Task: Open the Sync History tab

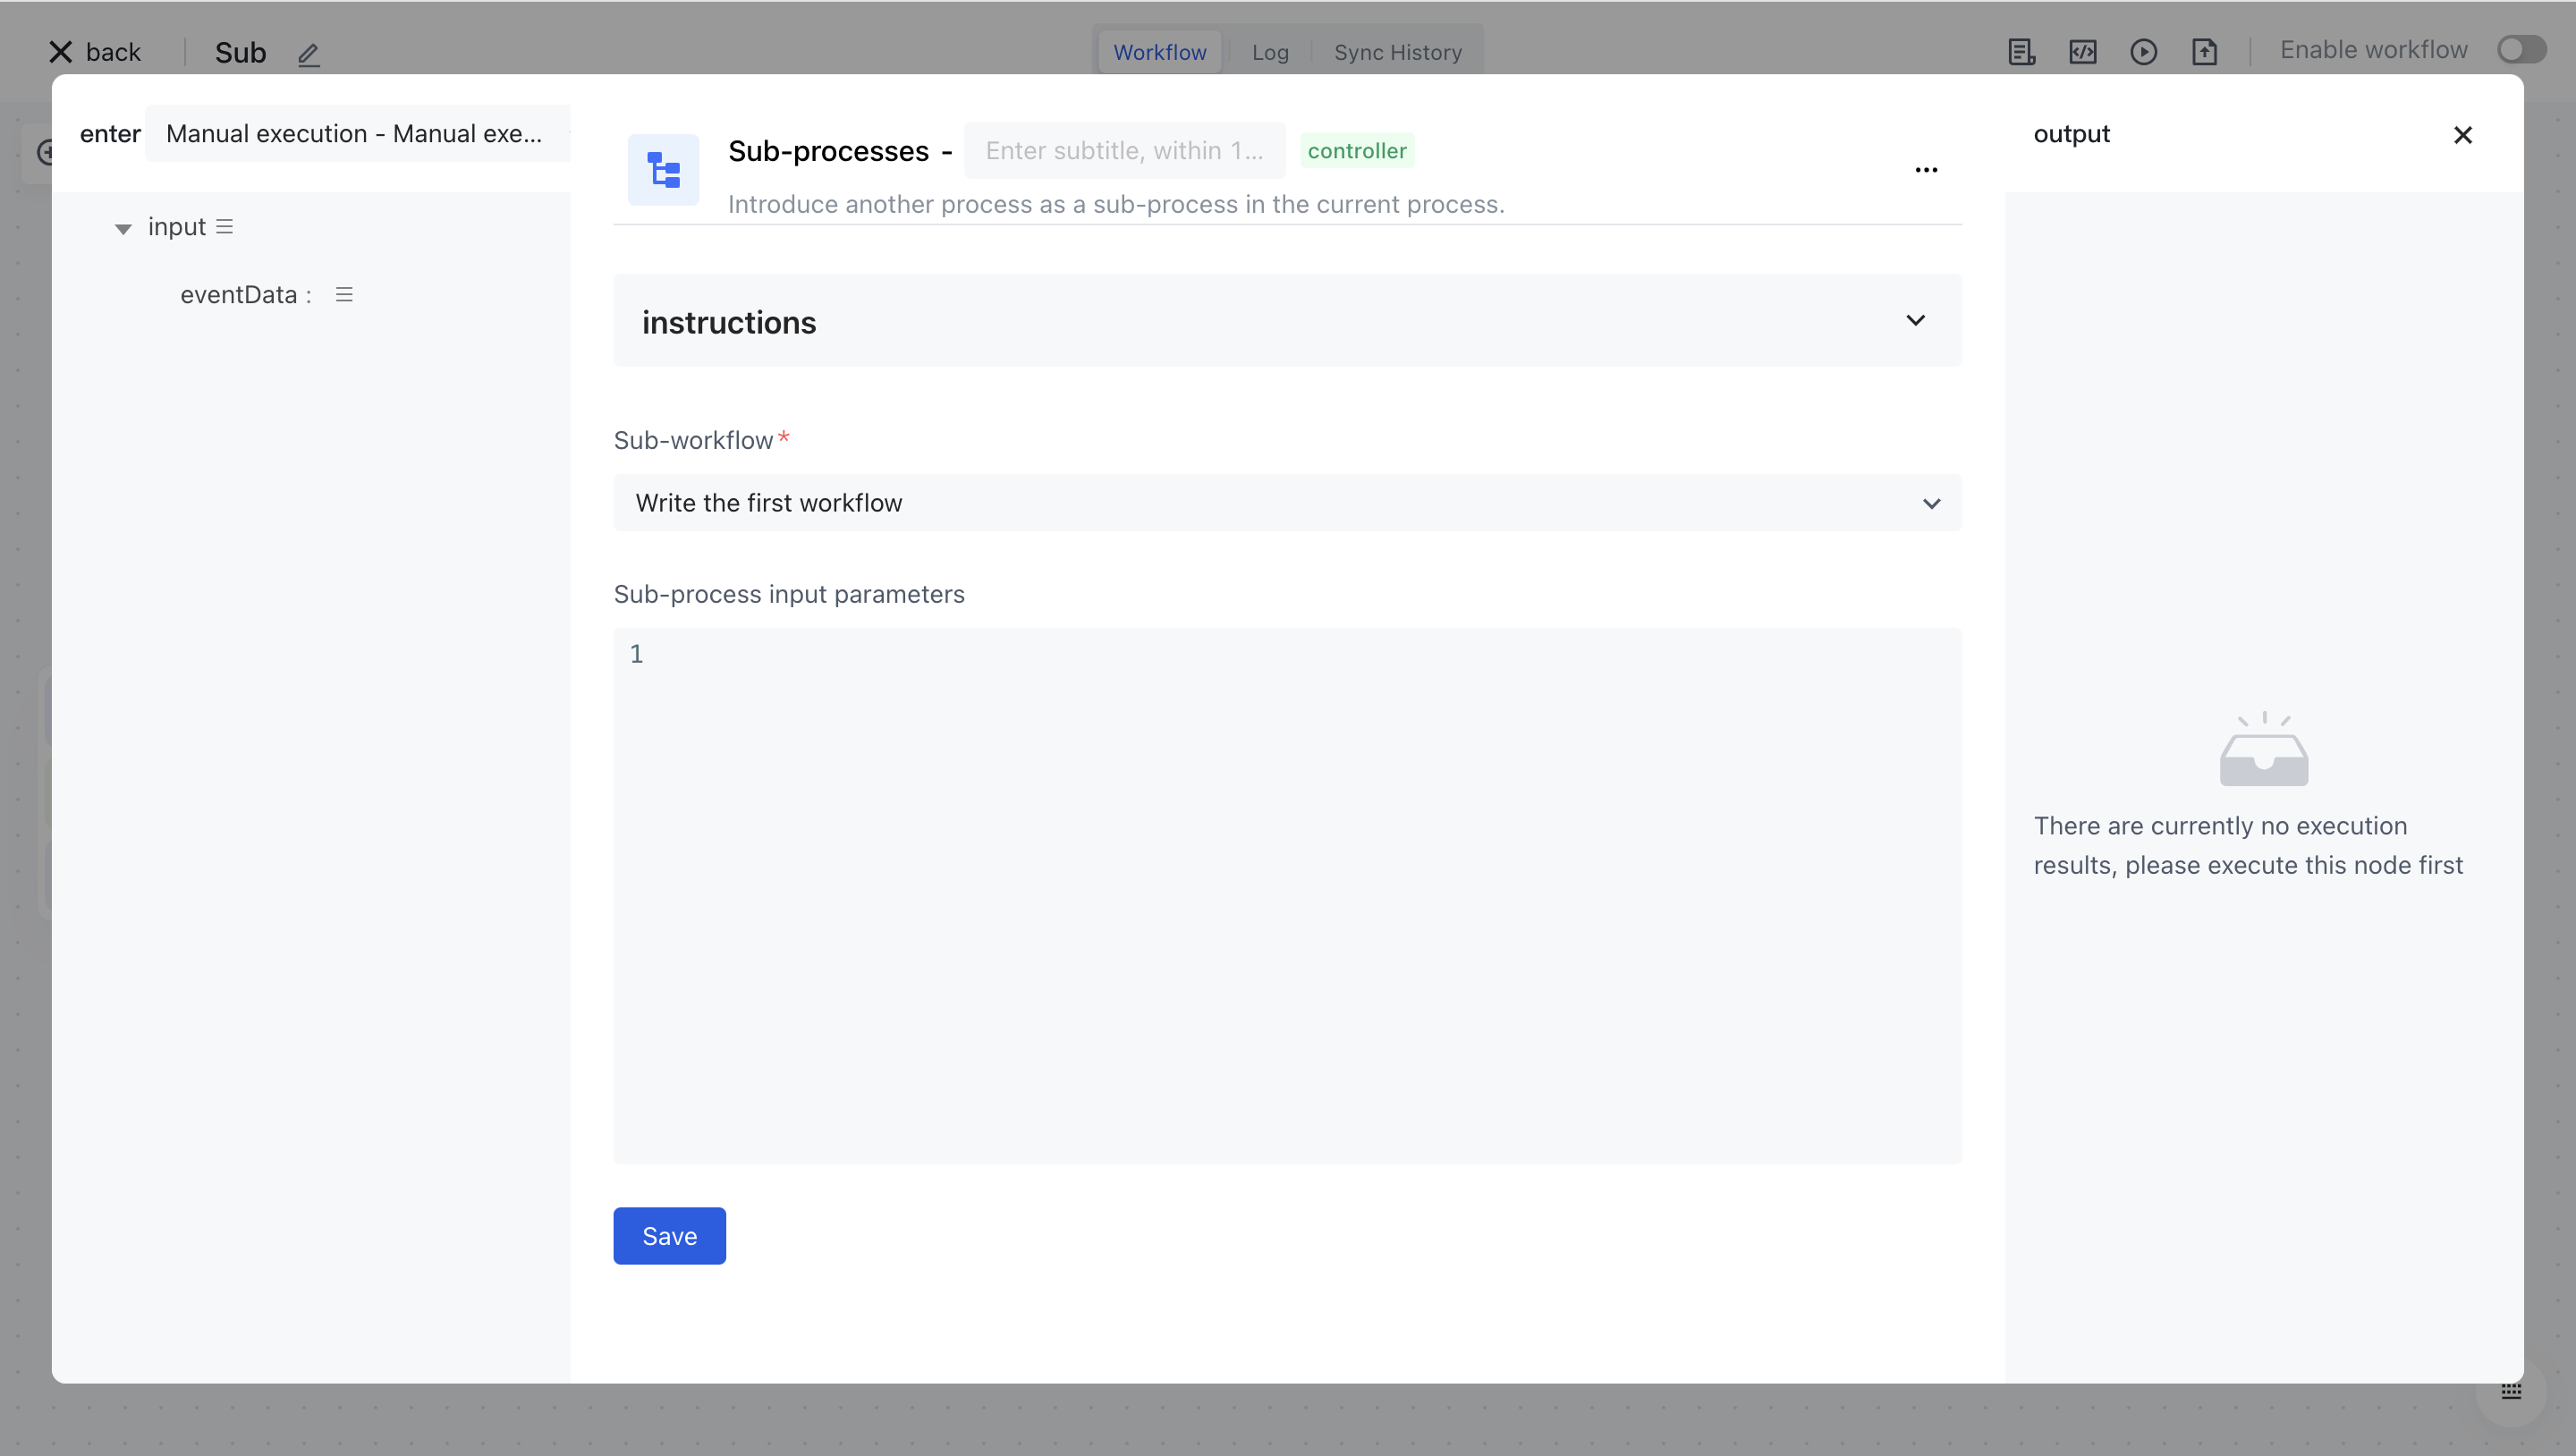Action: coord(1398,51)
